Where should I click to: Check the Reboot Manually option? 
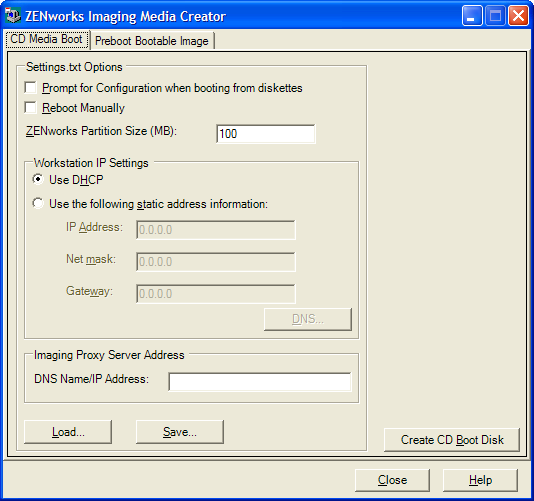(x=31, y=108)
